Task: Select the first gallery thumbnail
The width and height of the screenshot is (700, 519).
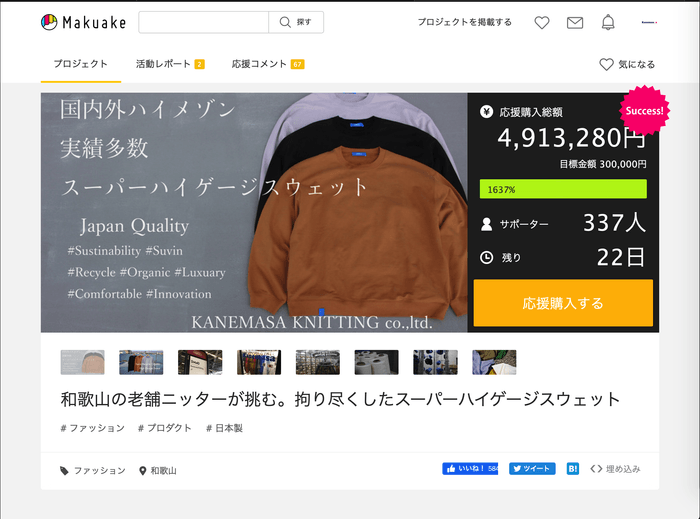Action: (82, 362)
